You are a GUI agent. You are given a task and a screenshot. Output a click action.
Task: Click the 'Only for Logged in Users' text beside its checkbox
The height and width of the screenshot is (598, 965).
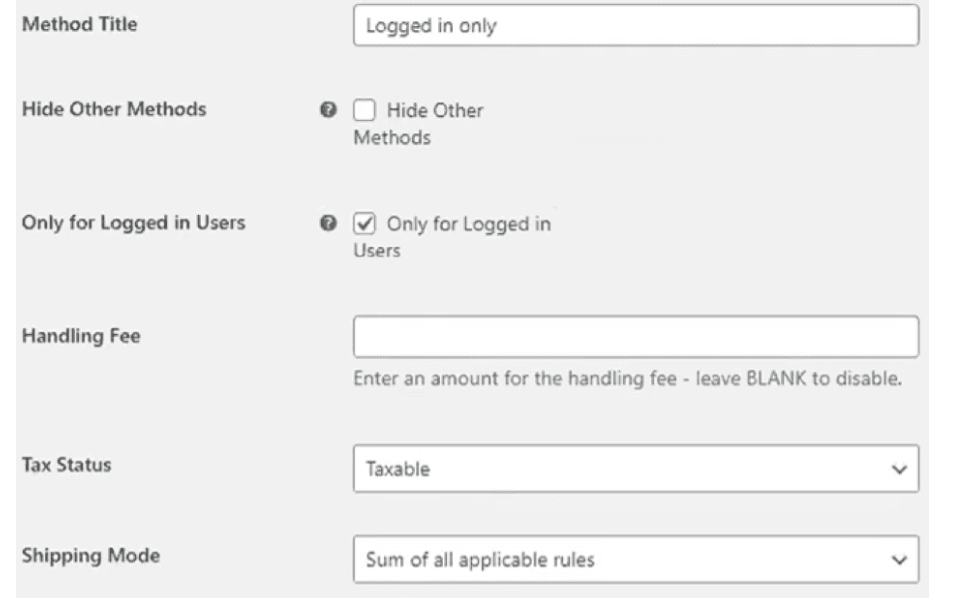click(x=452, y=237)
